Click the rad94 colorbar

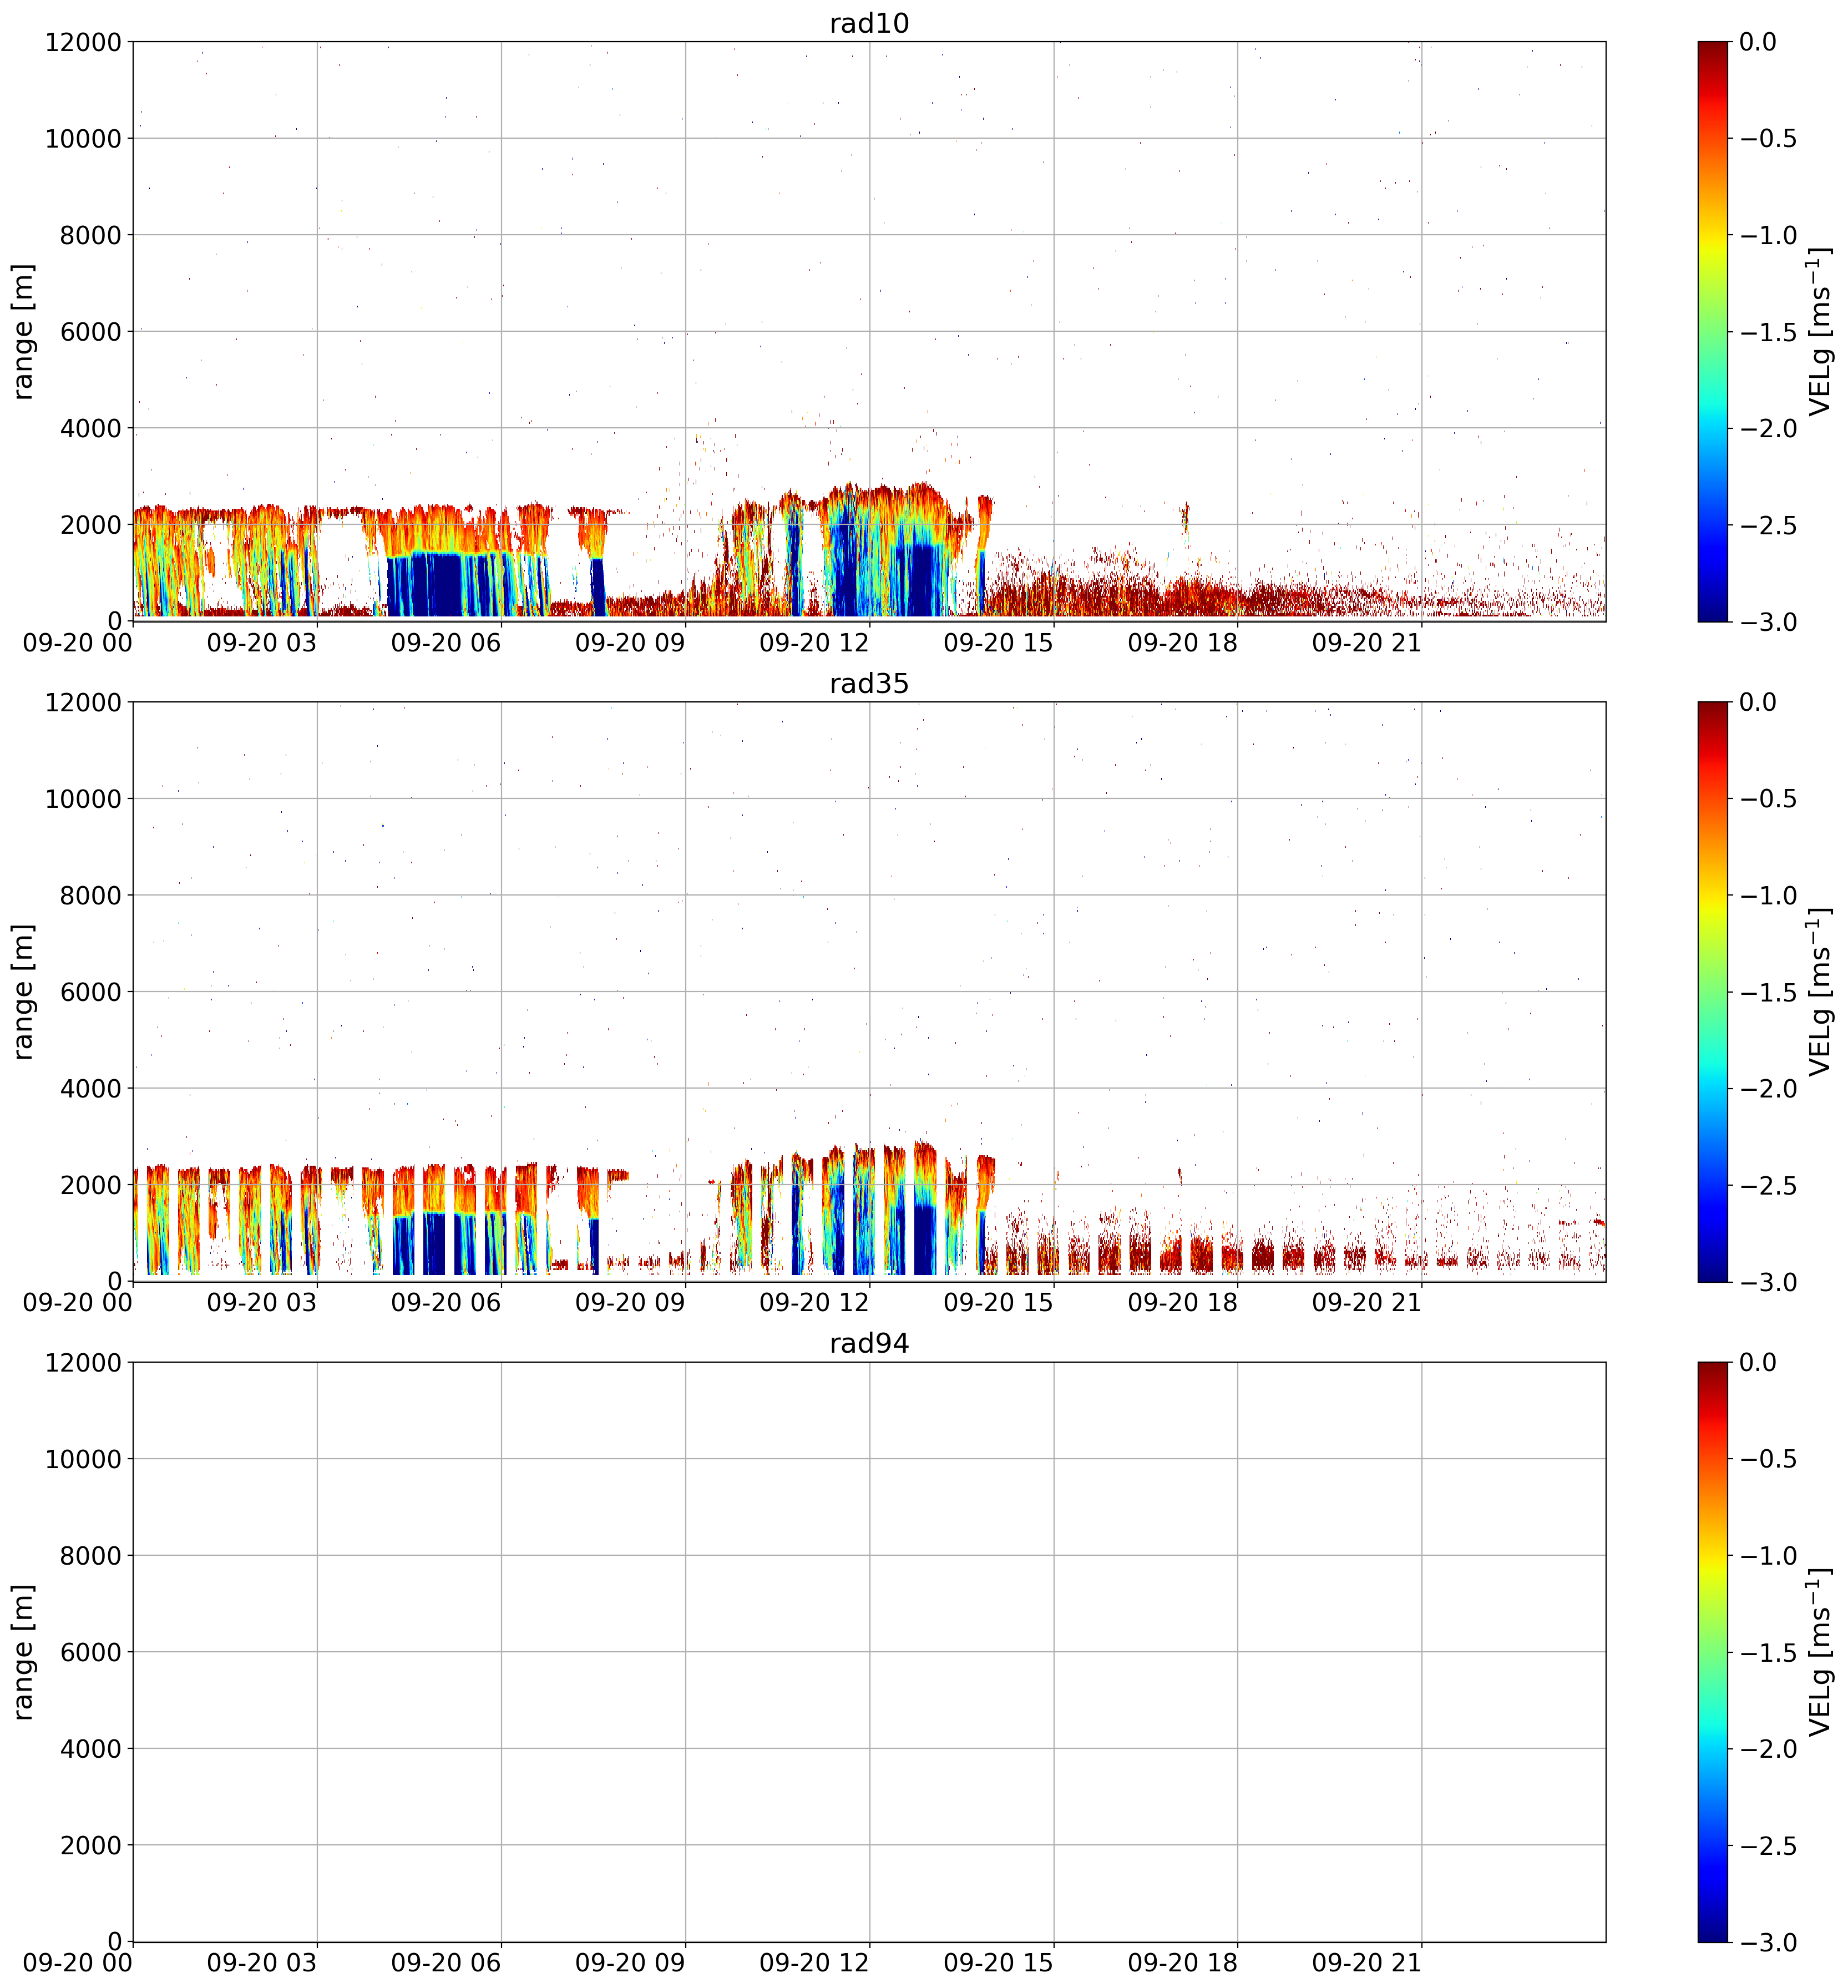[1712, 1651]
